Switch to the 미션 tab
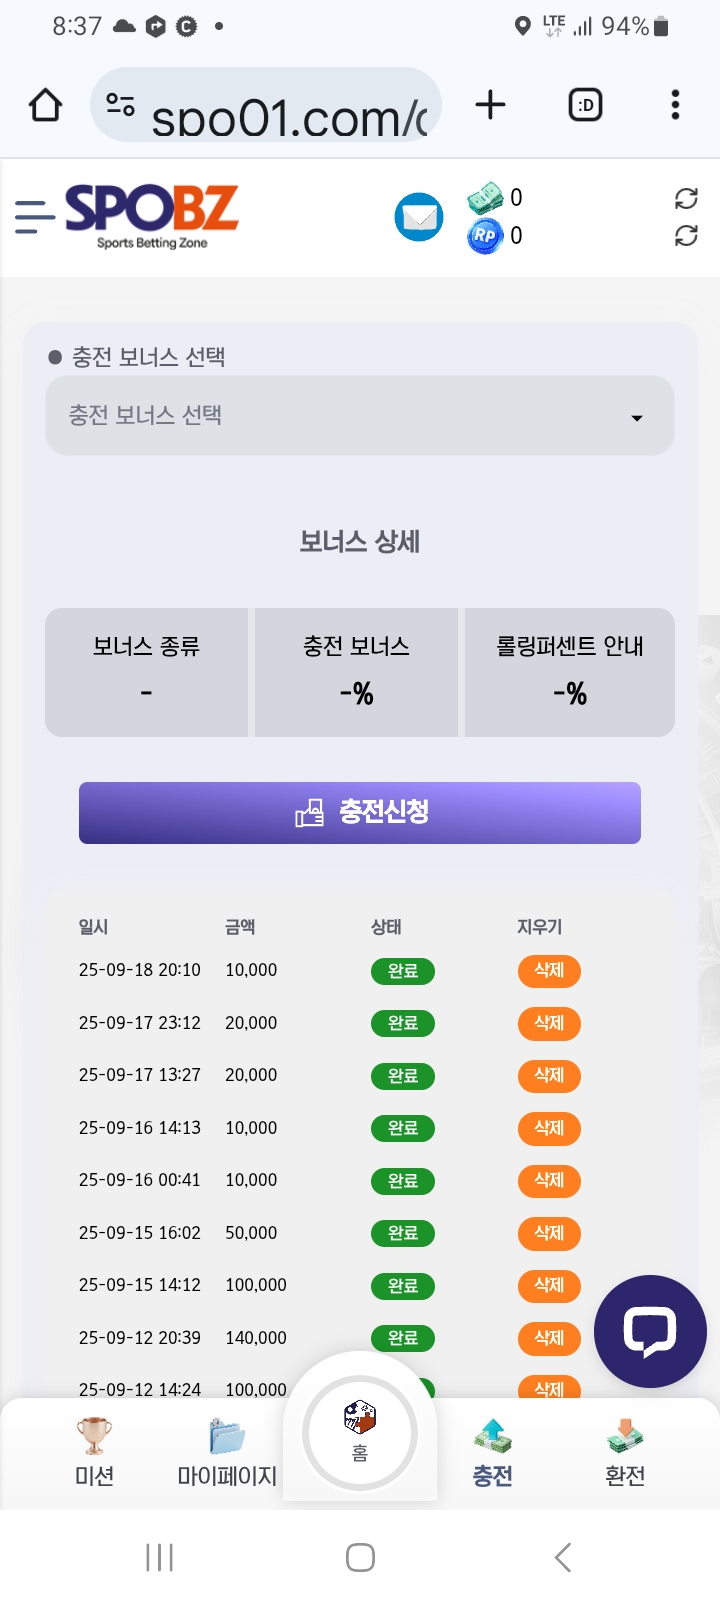Image resolution: width=720 pixels, height=1600 pixels. [94, 1453]
